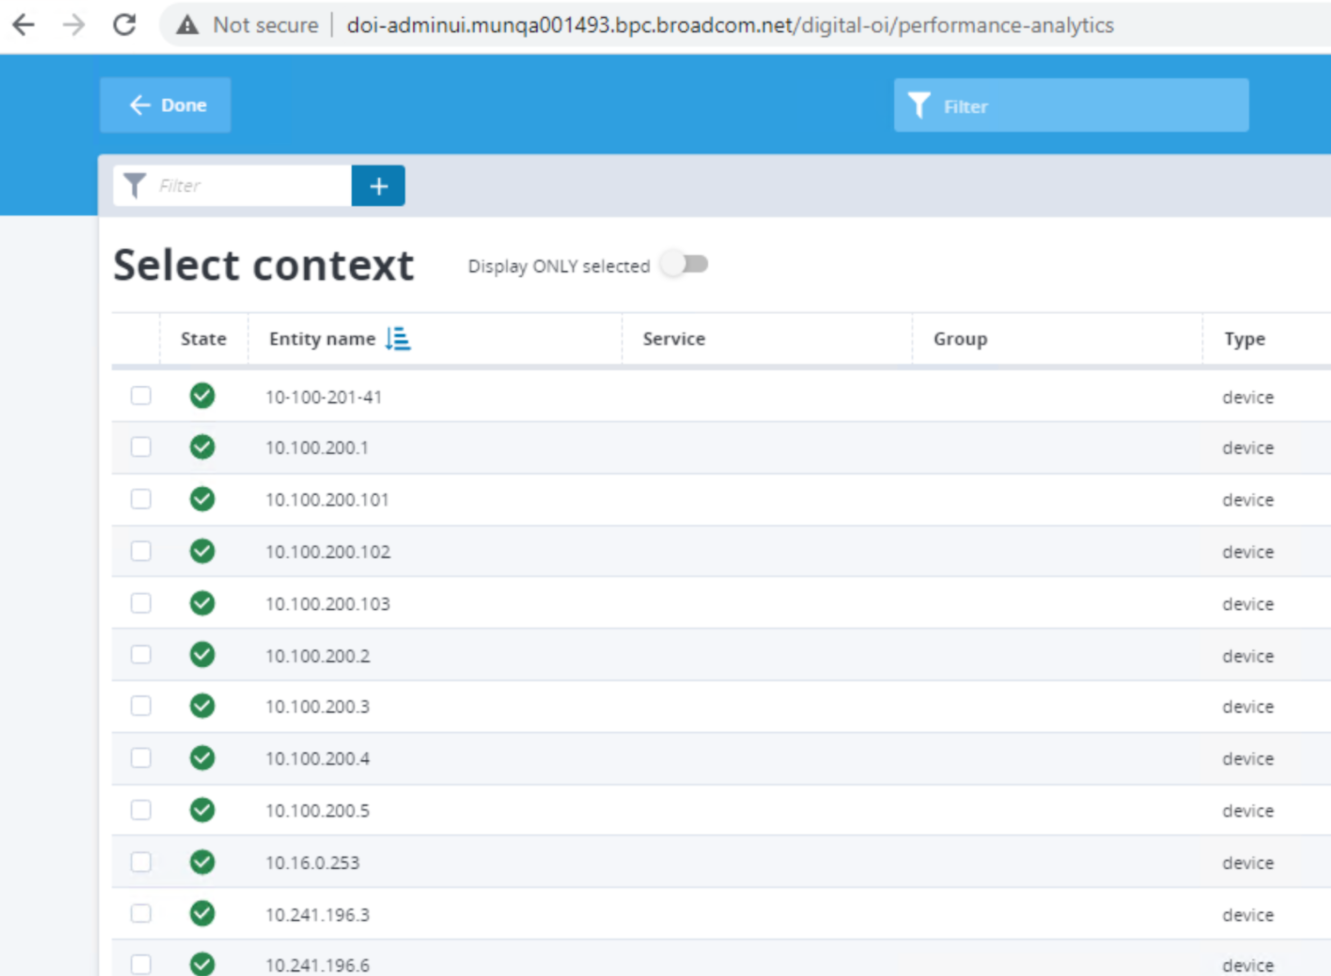Select checkbox for 10.100.200.102
This screenshot has height=976, width=1331.
[141, 551]
